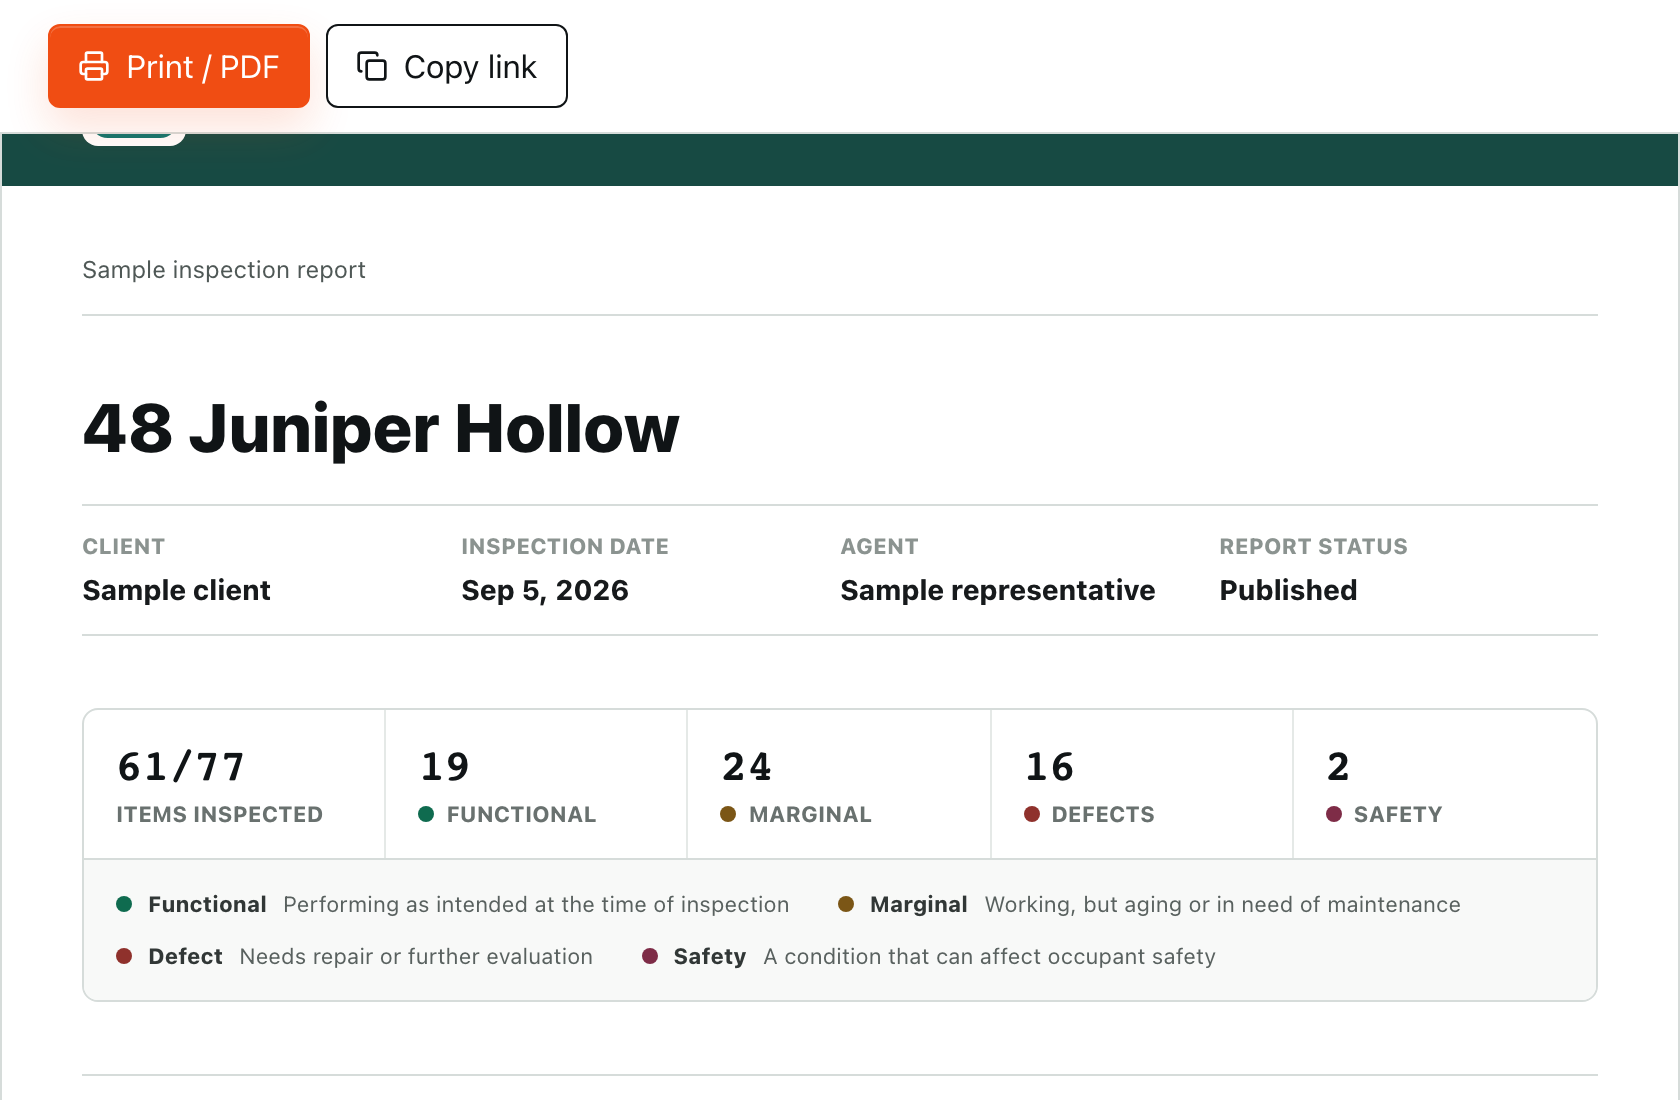Click the INSPECTION DATE field label
Screen dimensions: 1680x1100
coord(565,546)
